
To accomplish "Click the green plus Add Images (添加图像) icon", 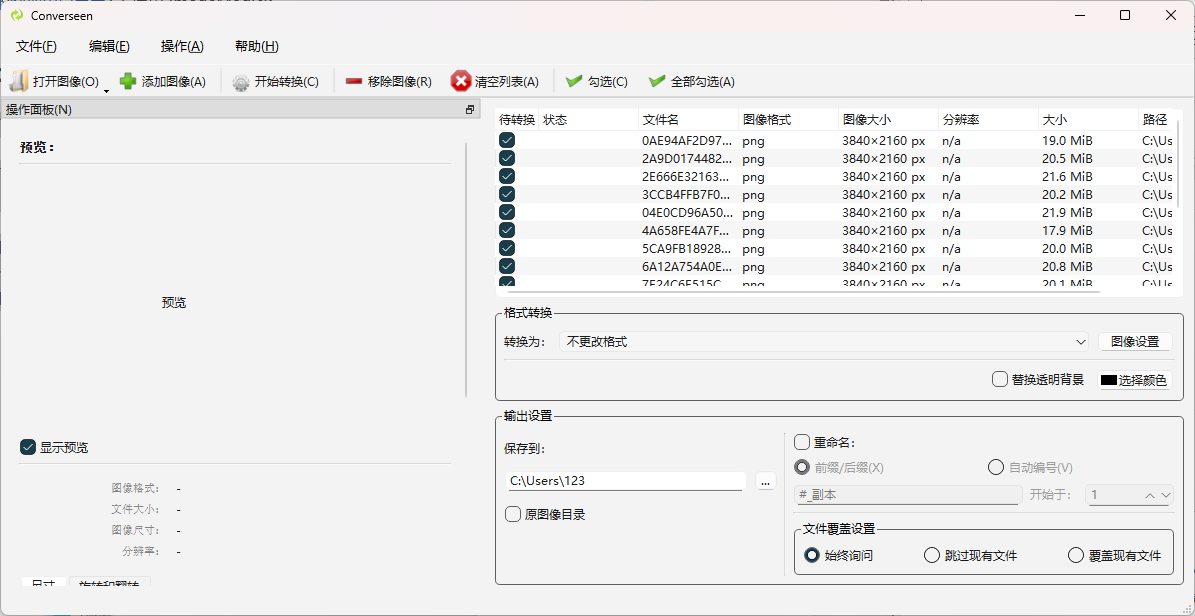I will coord(128,82).
